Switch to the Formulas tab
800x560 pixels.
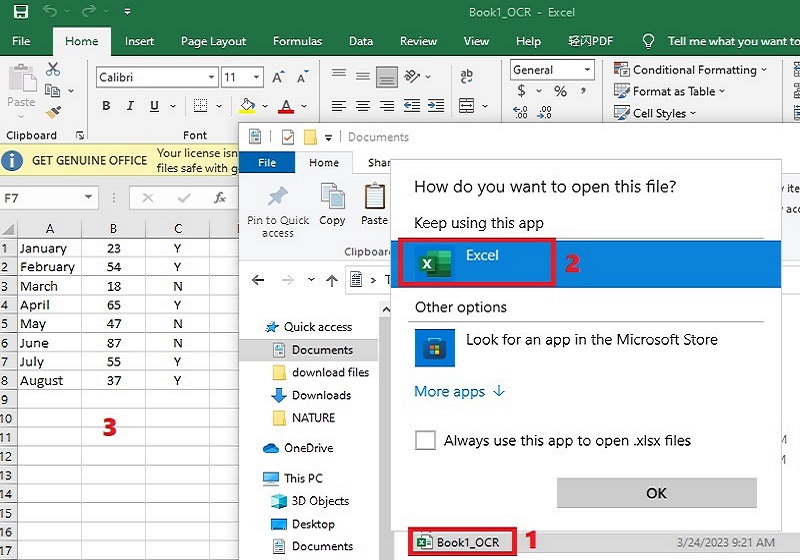[297, 41]
